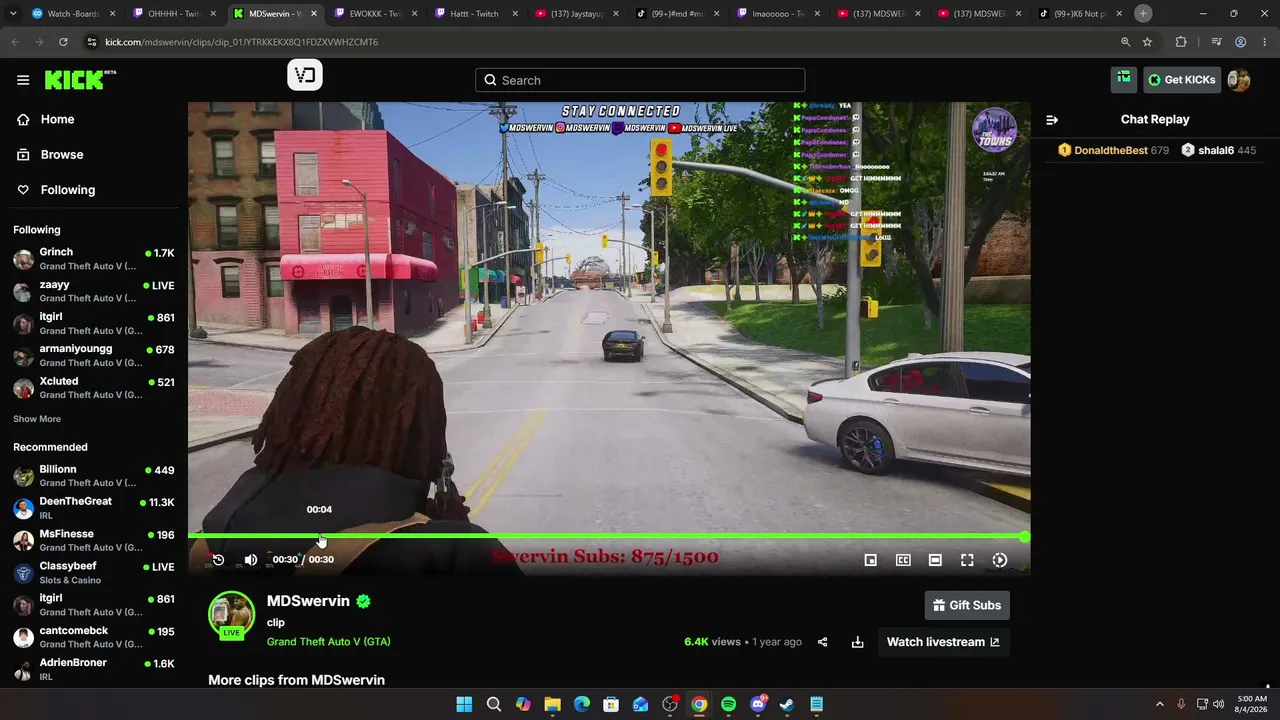Open Steam from the taskbar
Image resolution: width=1280 pixels, height=720 pixels.
pos(787,704)
